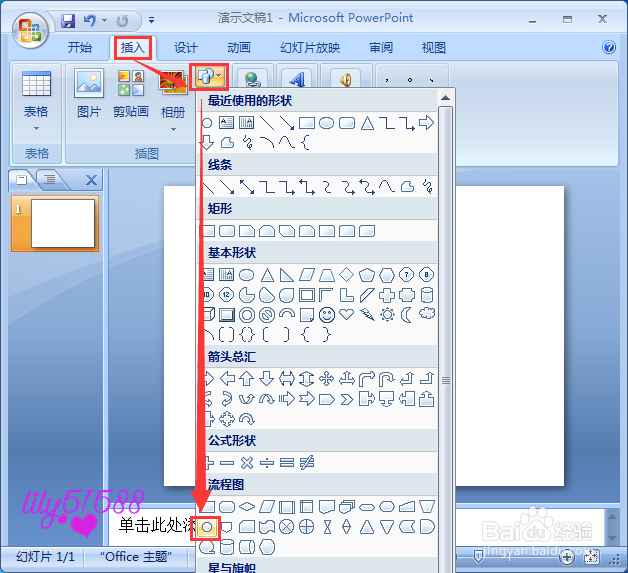Select the multiply sign in 公式形状
The width and height of the screenshot is (628, 573).
point(247,463)
